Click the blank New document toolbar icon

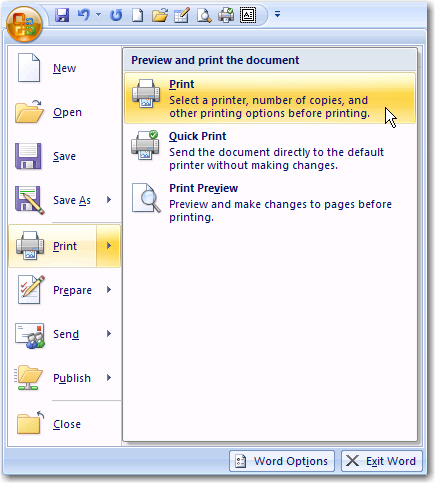point(137,15)
